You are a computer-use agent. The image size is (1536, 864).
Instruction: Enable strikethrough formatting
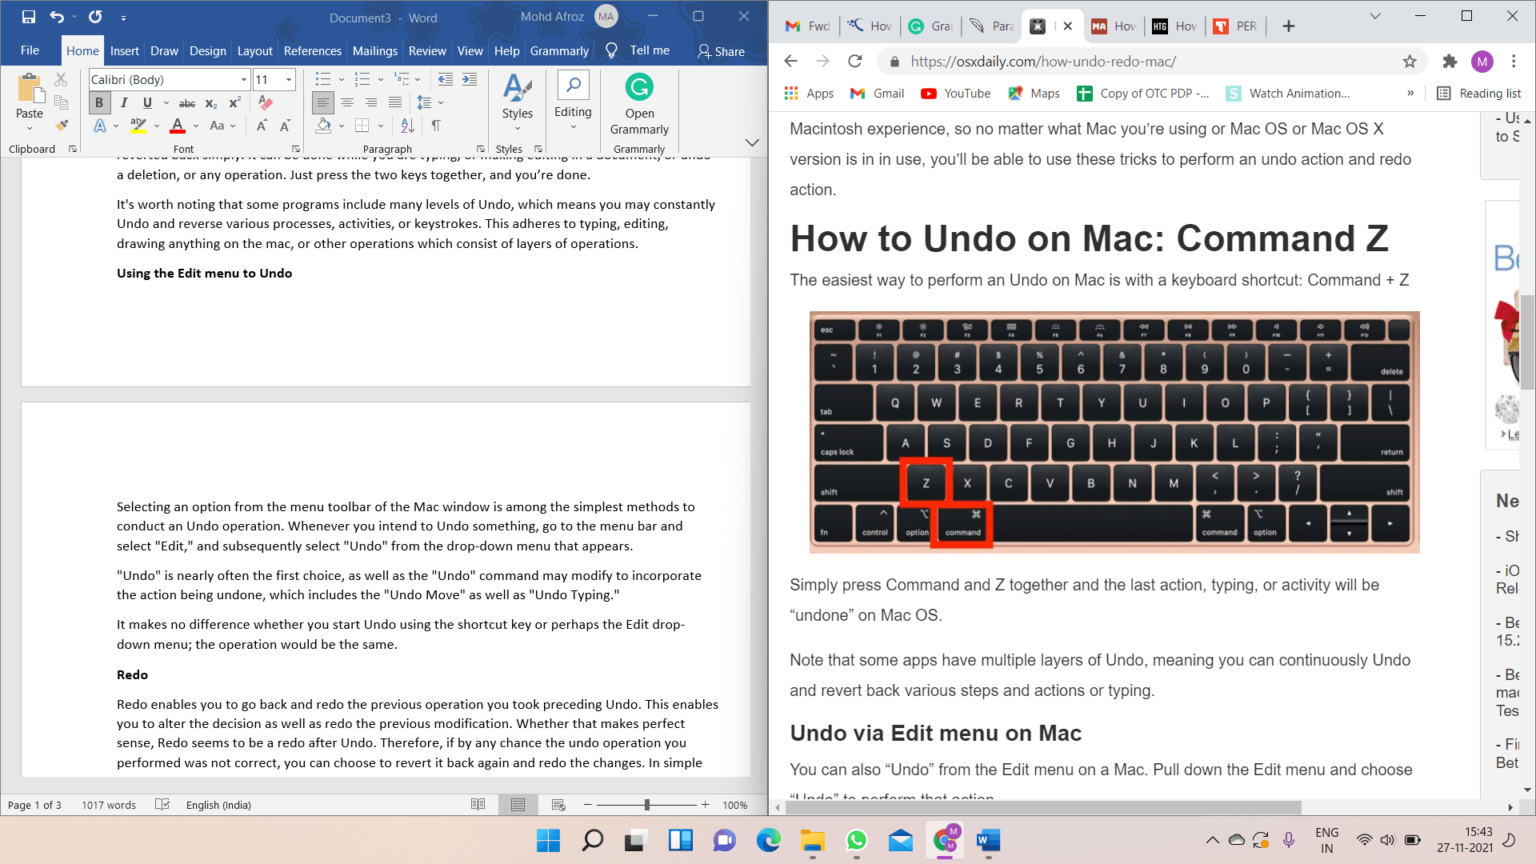click(186, 102)
